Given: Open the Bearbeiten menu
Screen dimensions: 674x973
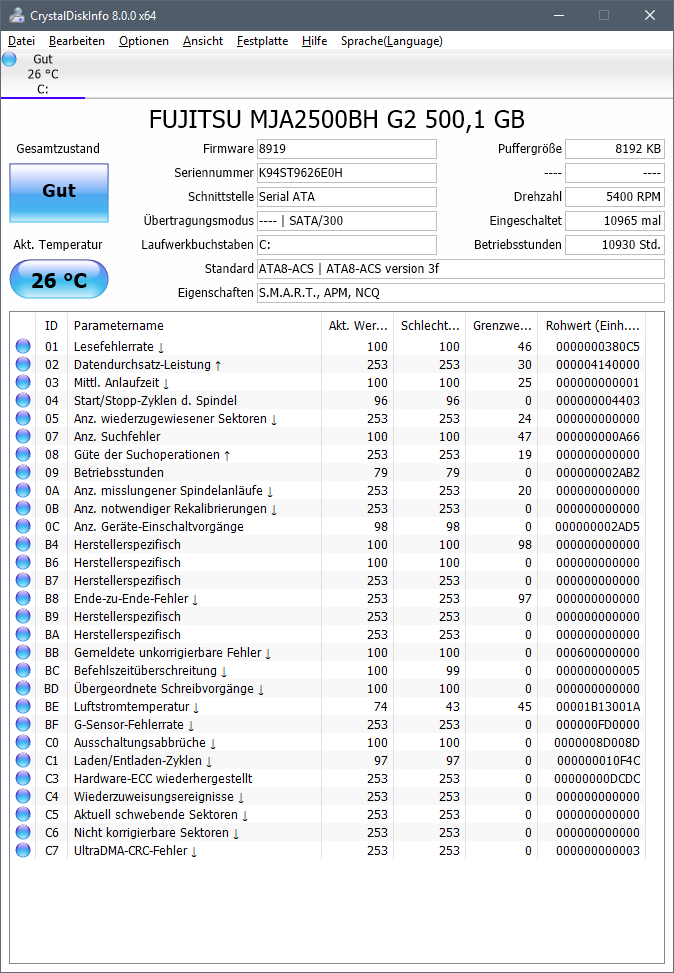Looking at the screenshot, I should (x=77, y=41).
